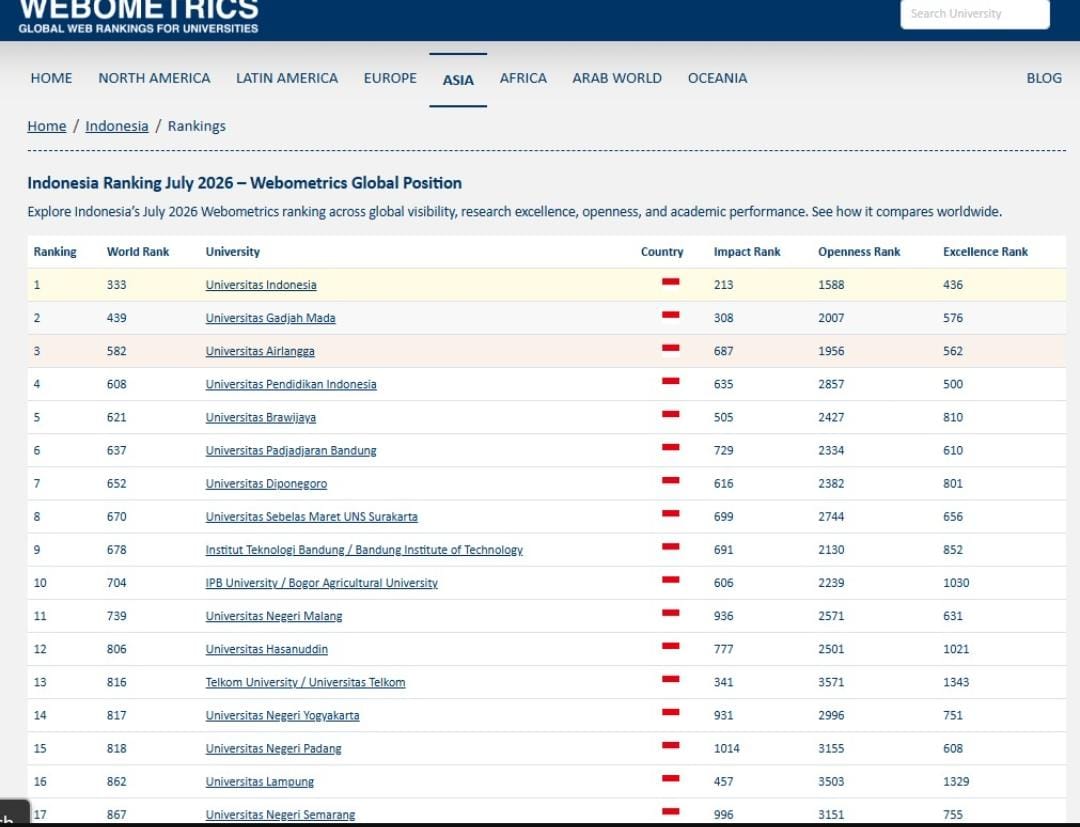This screenshot has width=1080, height=827.
Task: Click the Openness Rank column header
Action: click(x=859, y=252)
